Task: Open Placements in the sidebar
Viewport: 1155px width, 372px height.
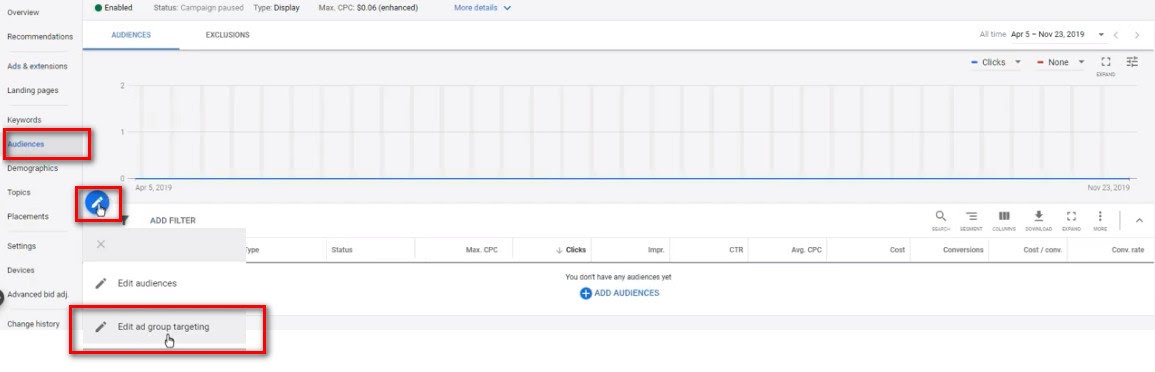Action: pos(27,217)
